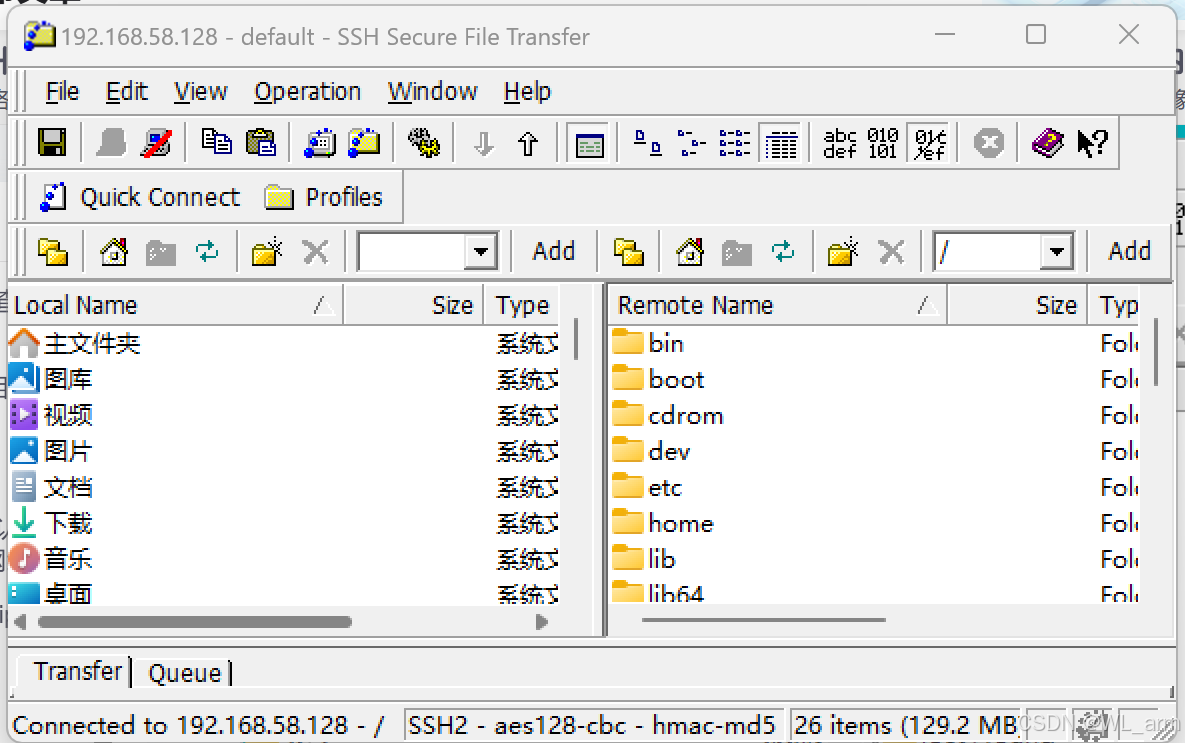The height and width of the screenshot is (743, 1185).
Task: Select Auto transfer mode icon
Action: (x=930, y=142)
